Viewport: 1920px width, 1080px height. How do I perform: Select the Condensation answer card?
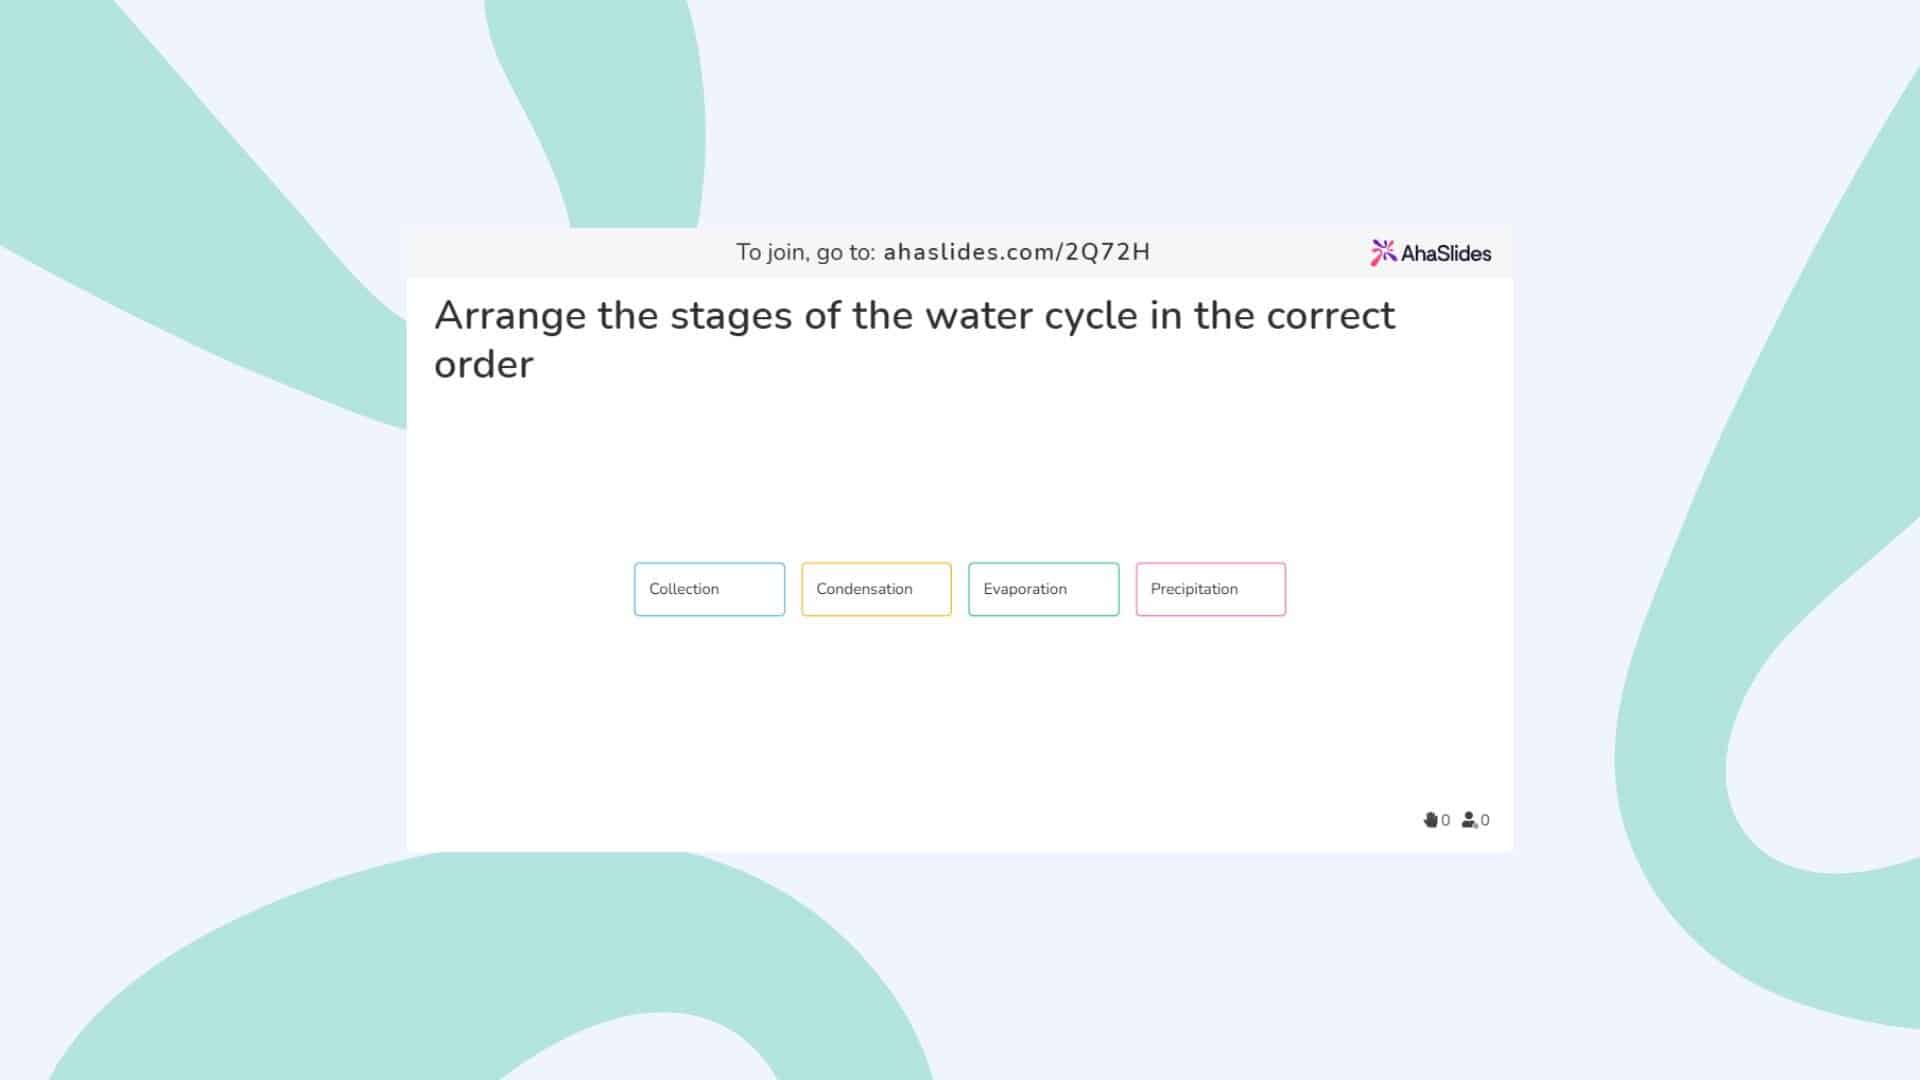[x=876, y=589]
